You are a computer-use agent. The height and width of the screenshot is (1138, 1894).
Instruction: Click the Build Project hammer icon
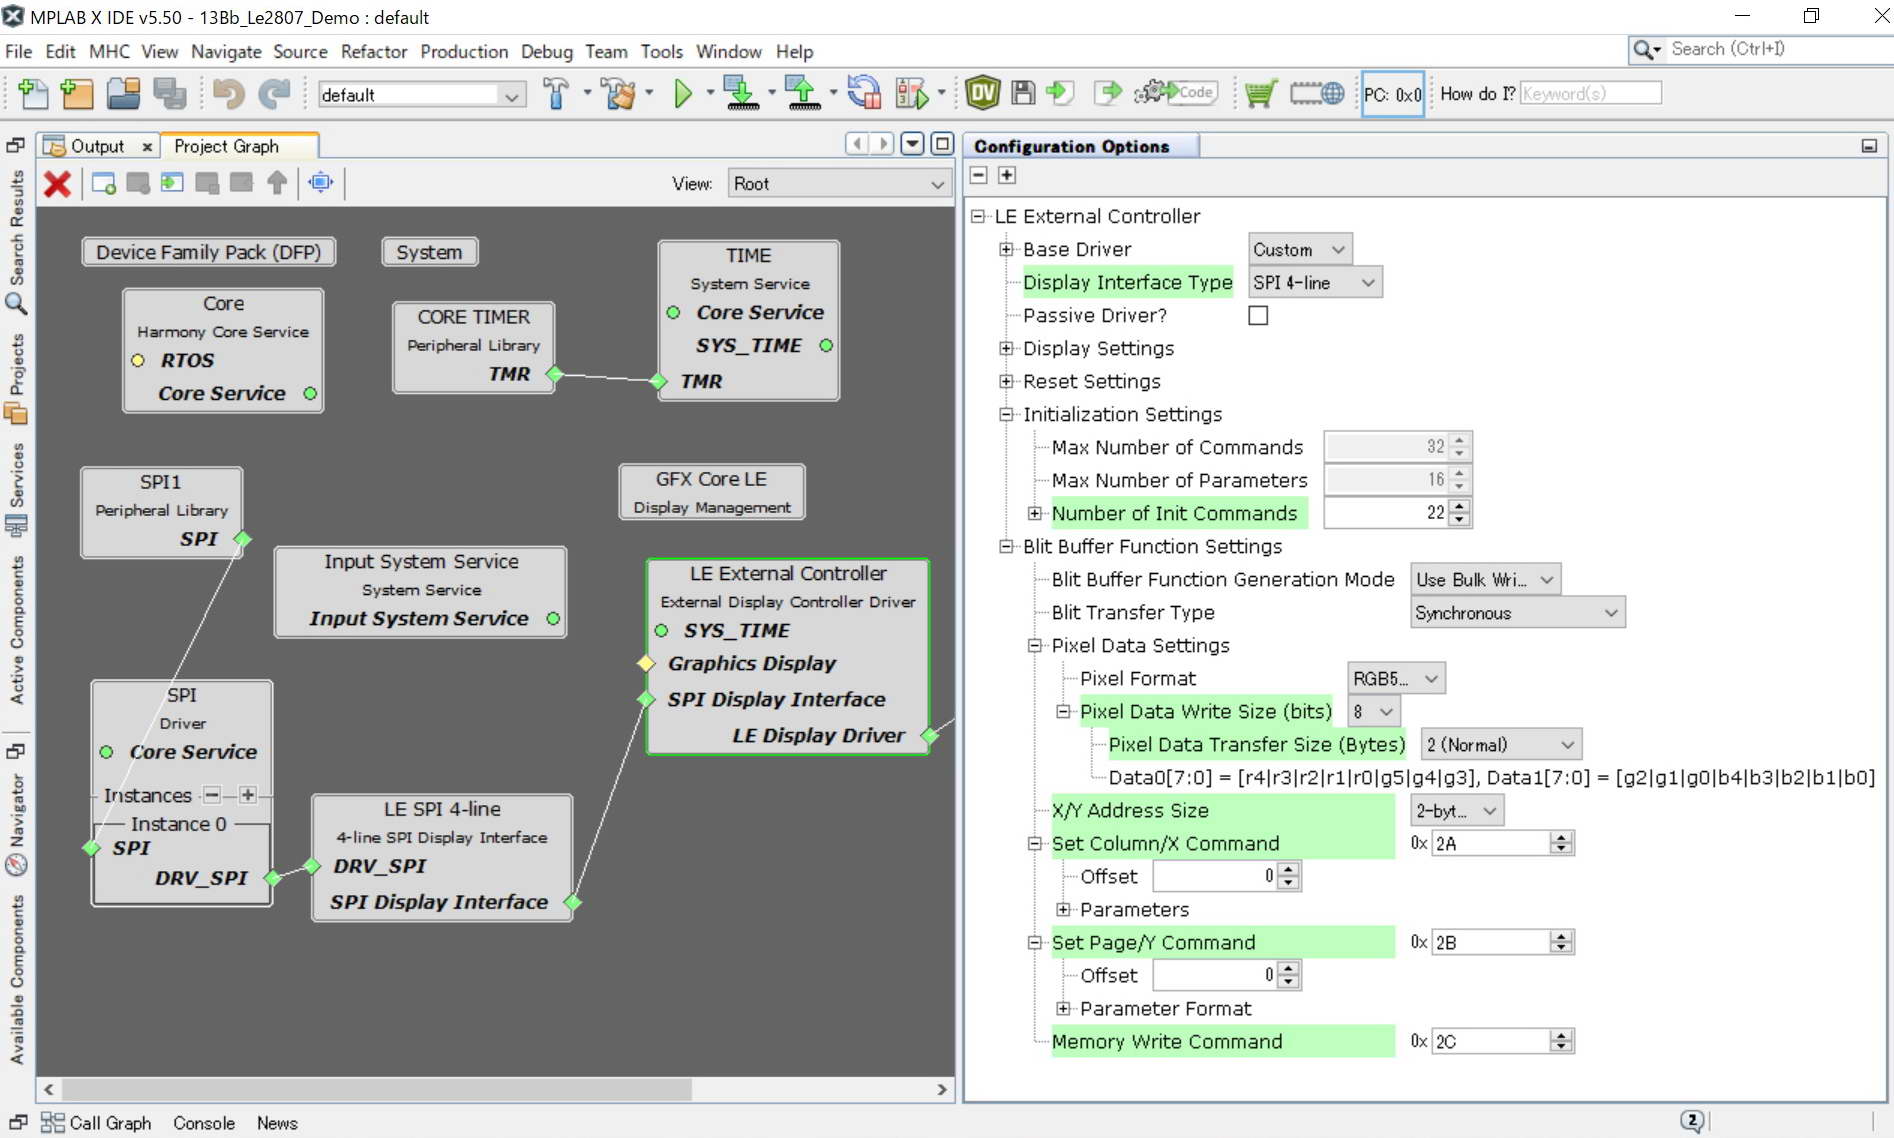[557, 94]
